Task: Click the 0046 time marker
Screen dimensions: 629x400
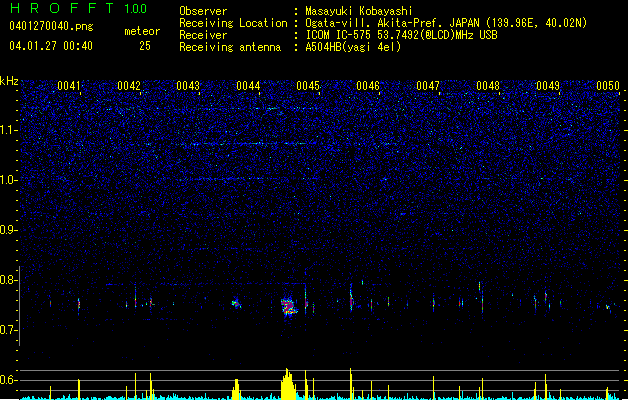Action: 368,86
